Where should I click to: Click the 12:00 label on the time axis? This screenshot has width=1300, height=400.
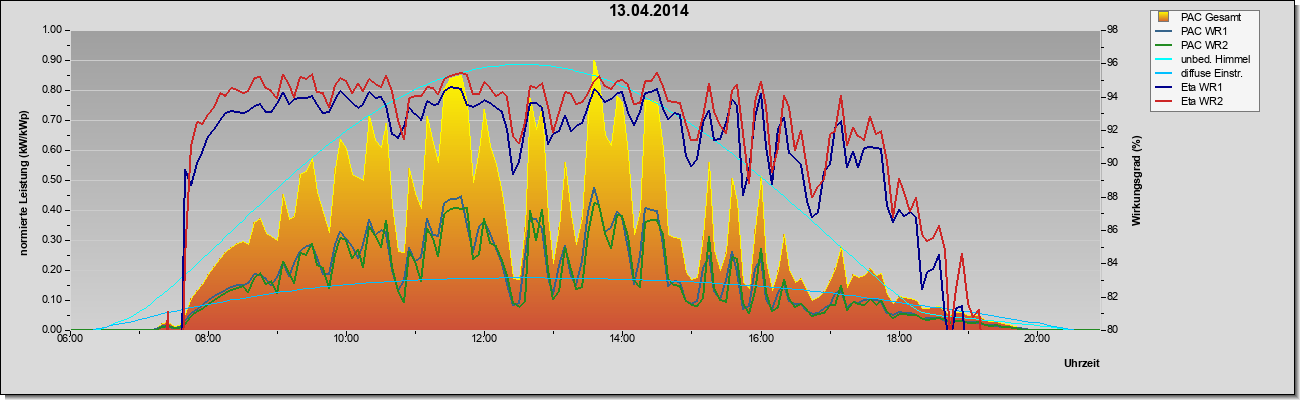[x=484, y=339]
